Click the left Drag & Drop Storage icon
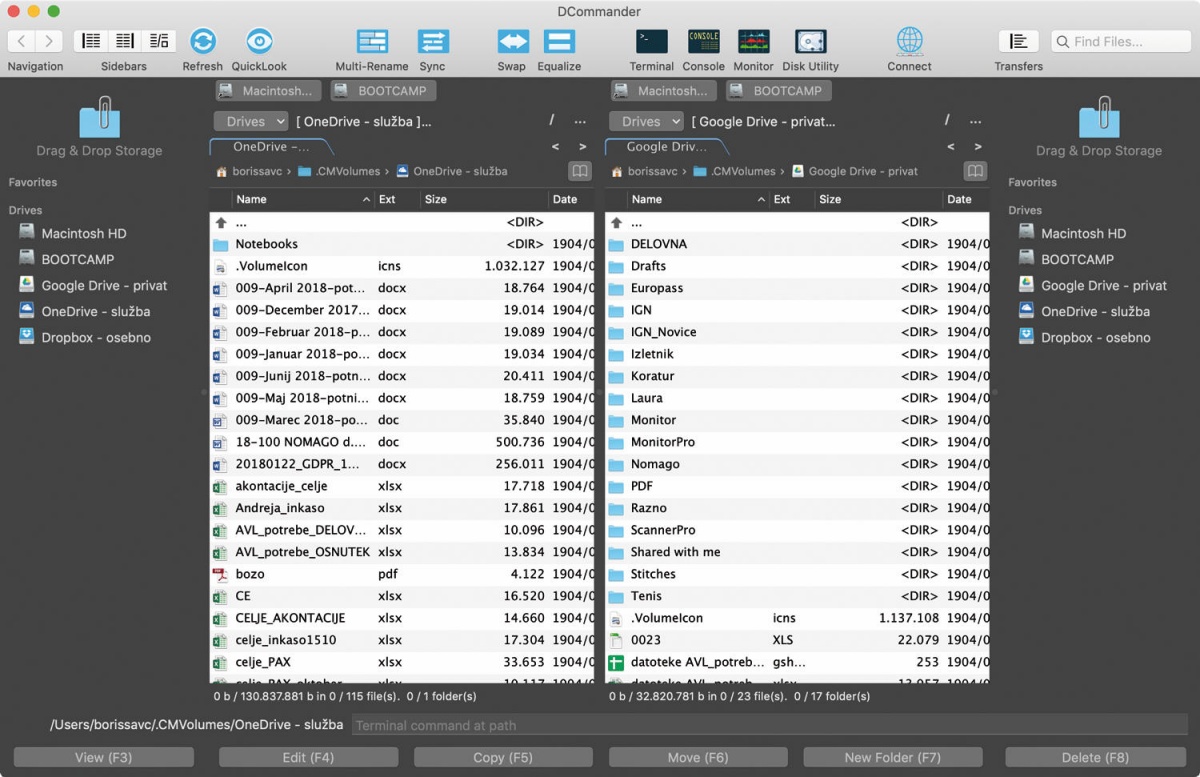 pyautogui.click(x=99, y=117)
